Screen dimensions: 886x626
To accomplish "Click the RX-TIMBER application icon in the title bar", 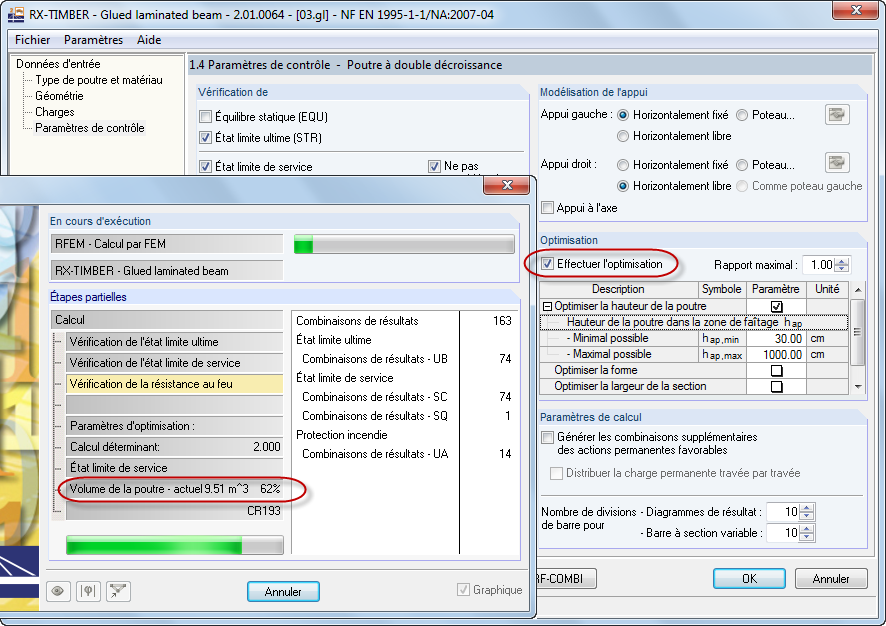I will (x=14, y=13).
